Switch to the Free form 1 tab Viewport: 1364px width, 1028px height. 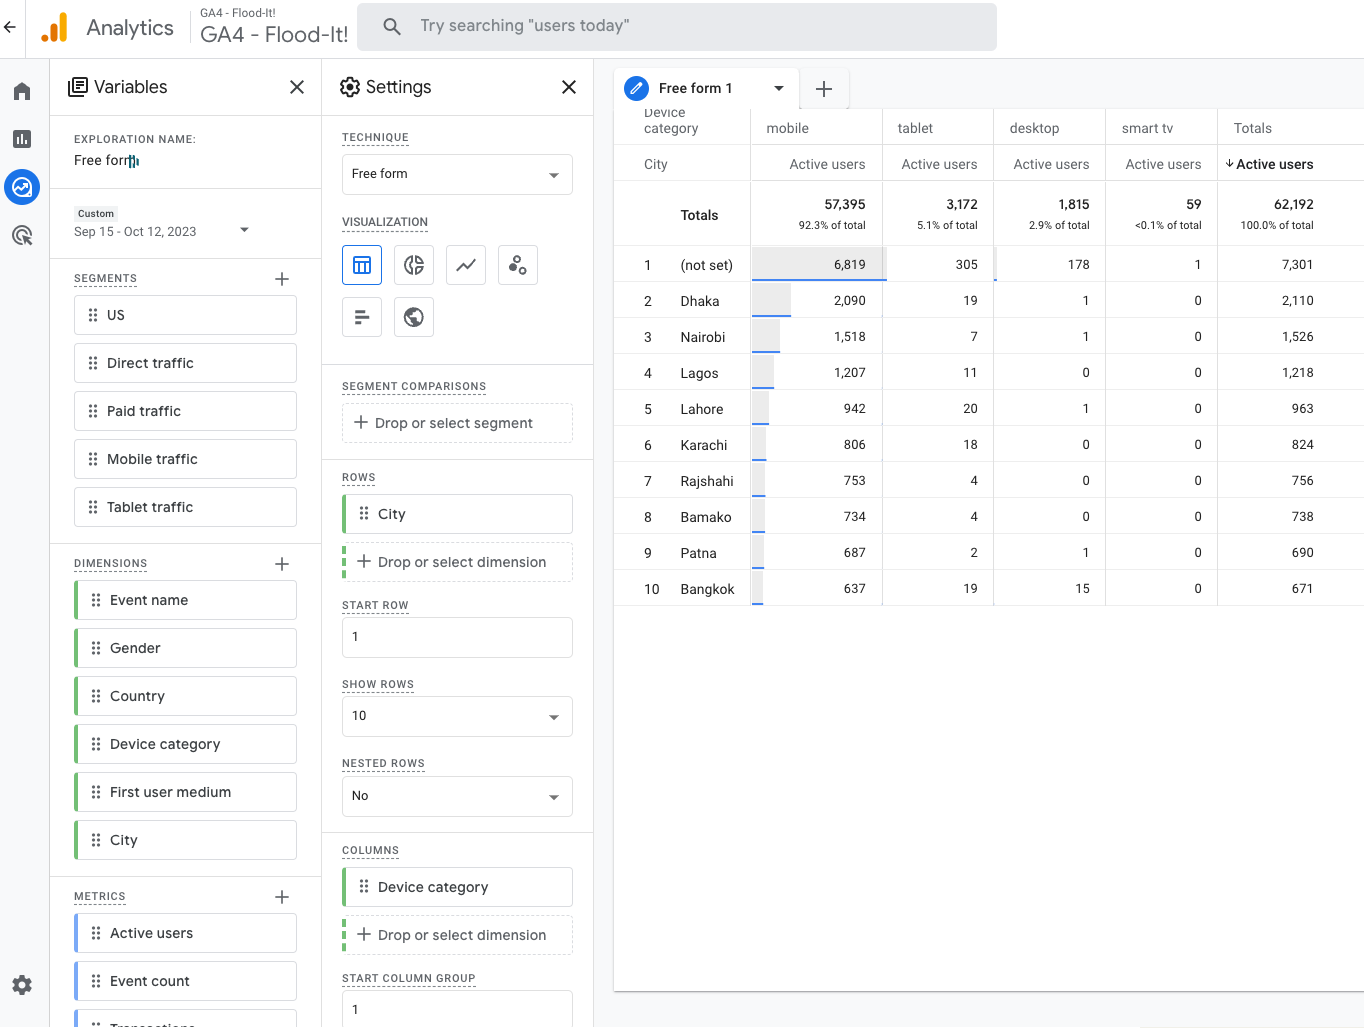695,88
